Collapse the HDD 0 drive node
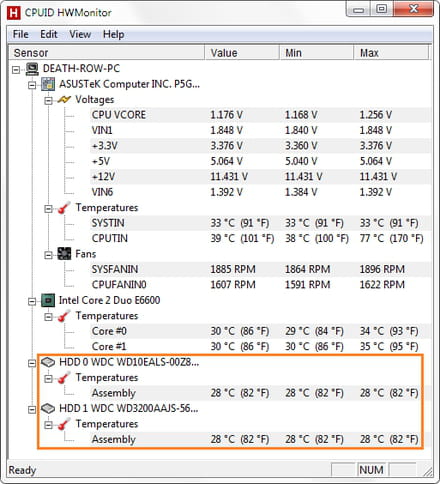Screen dimensions: 440x484 32,363
